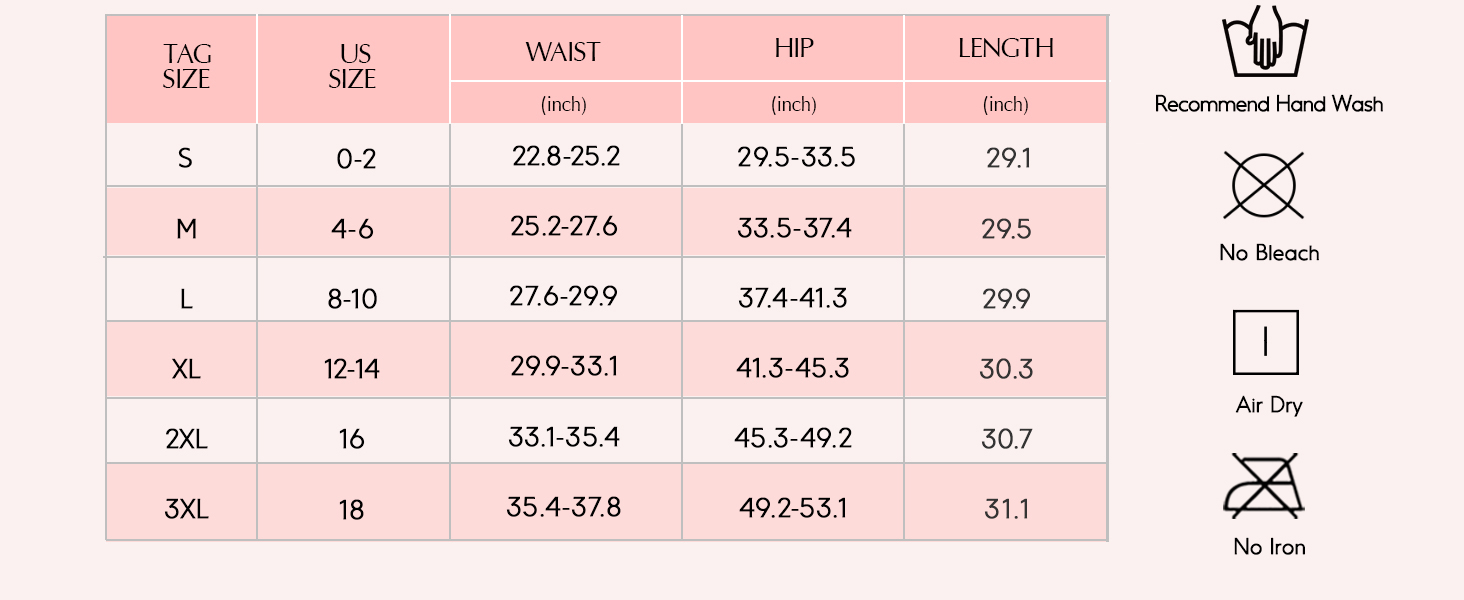The image size is (1464, 600).
Task: Click the No Bleach crossed-circle icon
Action: pos(1265,185)
